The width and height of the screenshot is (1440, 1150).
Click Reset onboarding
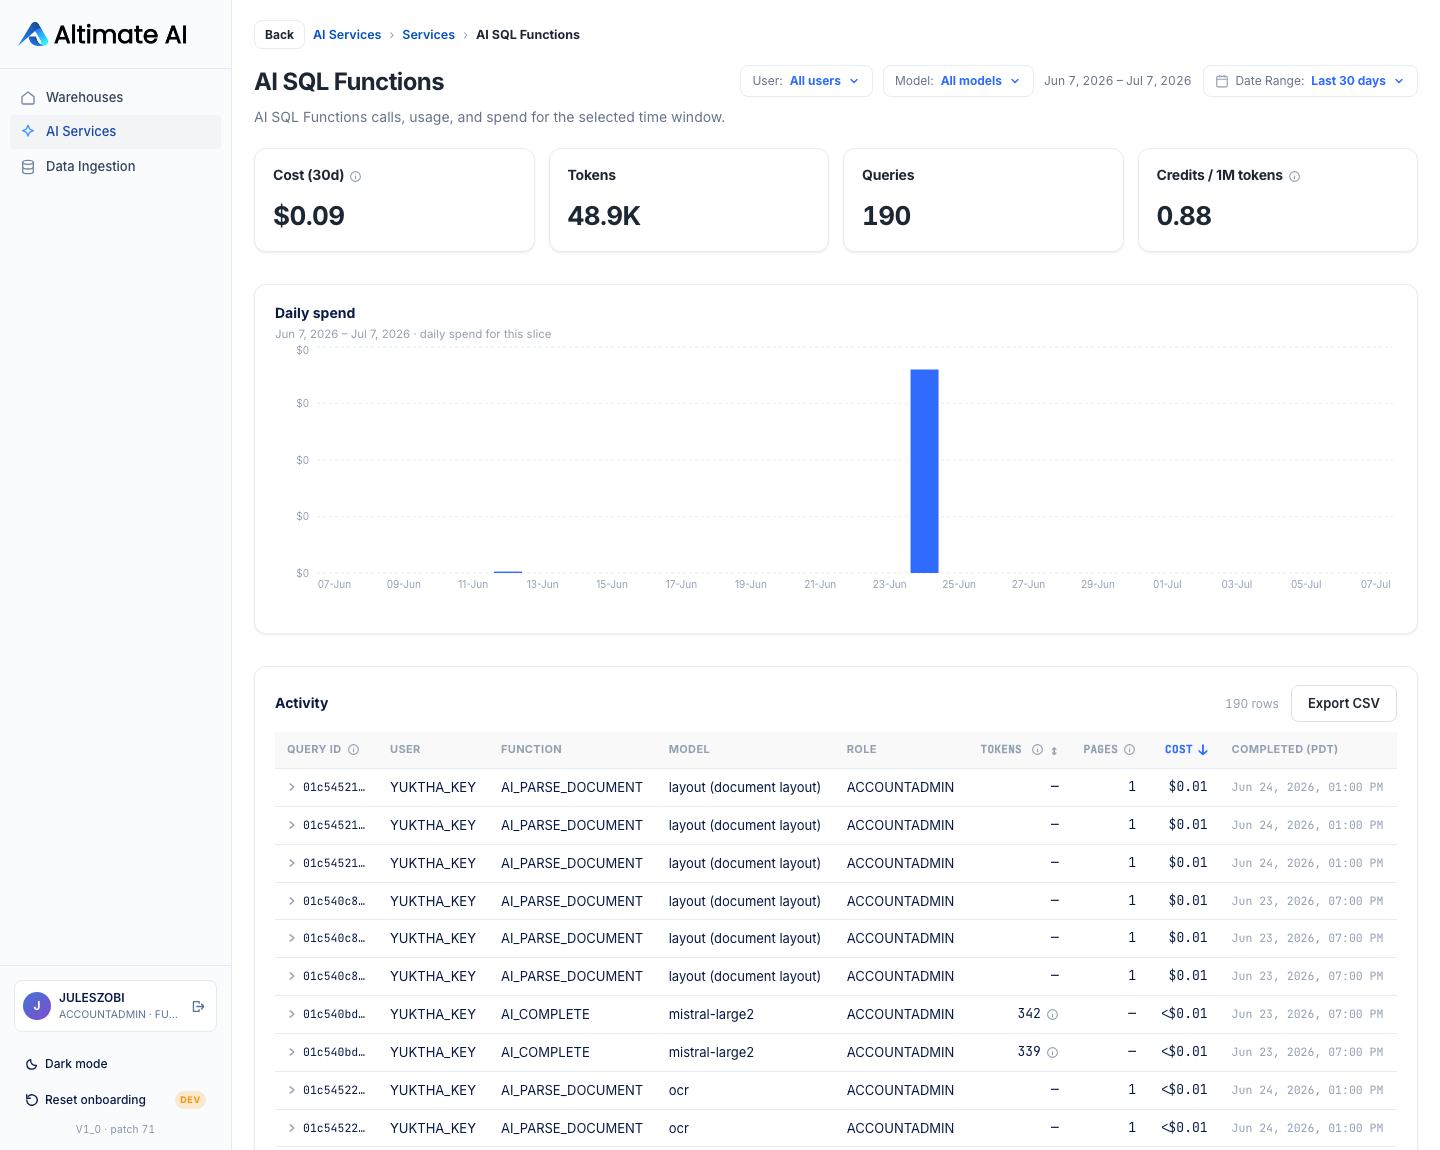coord(95,1100)
